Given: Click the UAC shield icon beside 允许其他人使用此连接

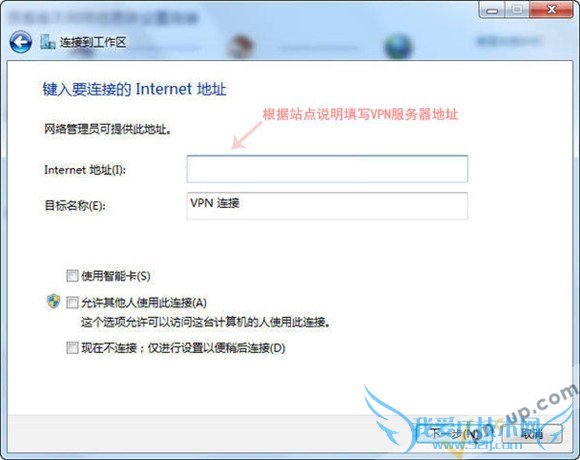Looking at the screenshot, I should (54, 301).
